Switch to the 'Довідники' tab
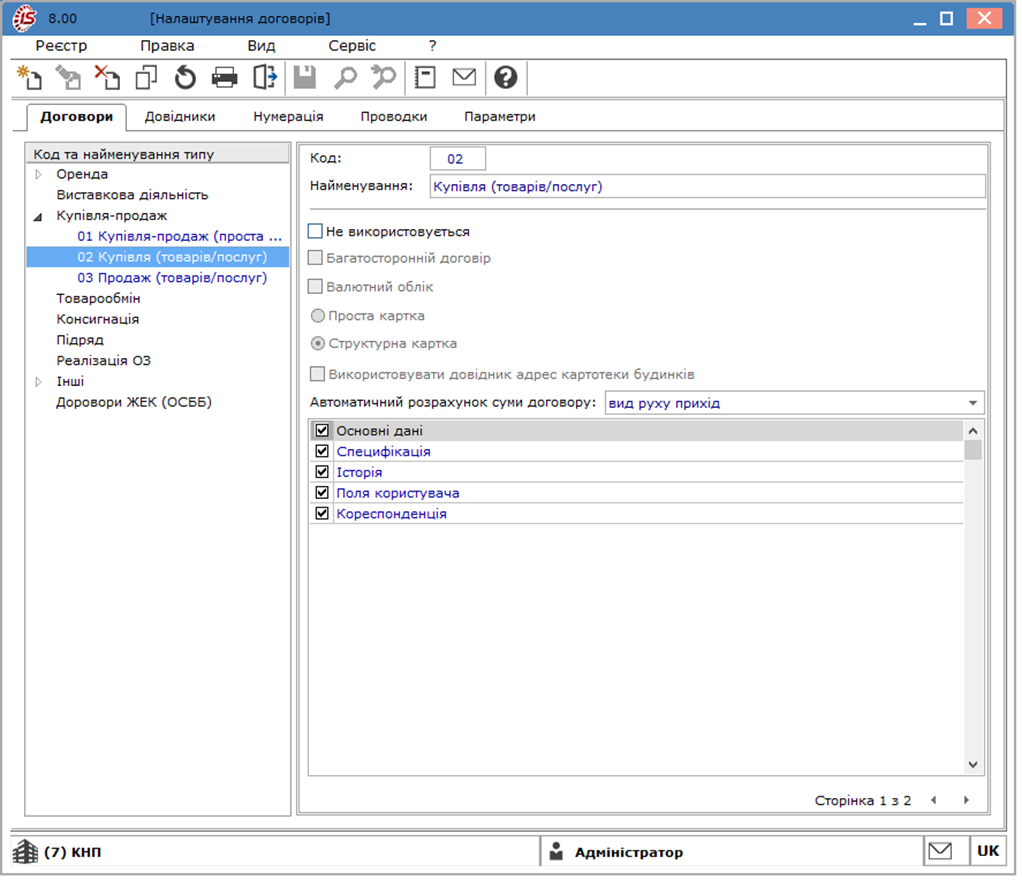The width and height of the screenshot is (1022, 880). coord(180,117)
